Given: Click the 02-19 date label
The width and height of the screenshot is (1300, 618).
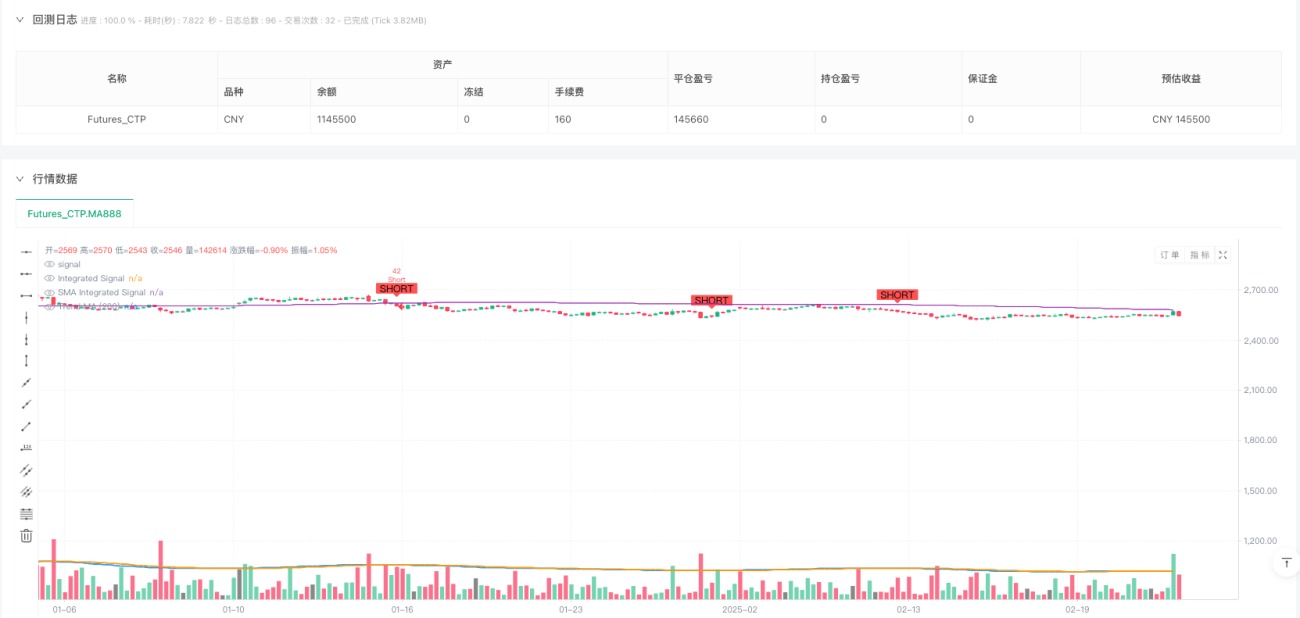Looking at the screenshot, I should [1077, 608].
